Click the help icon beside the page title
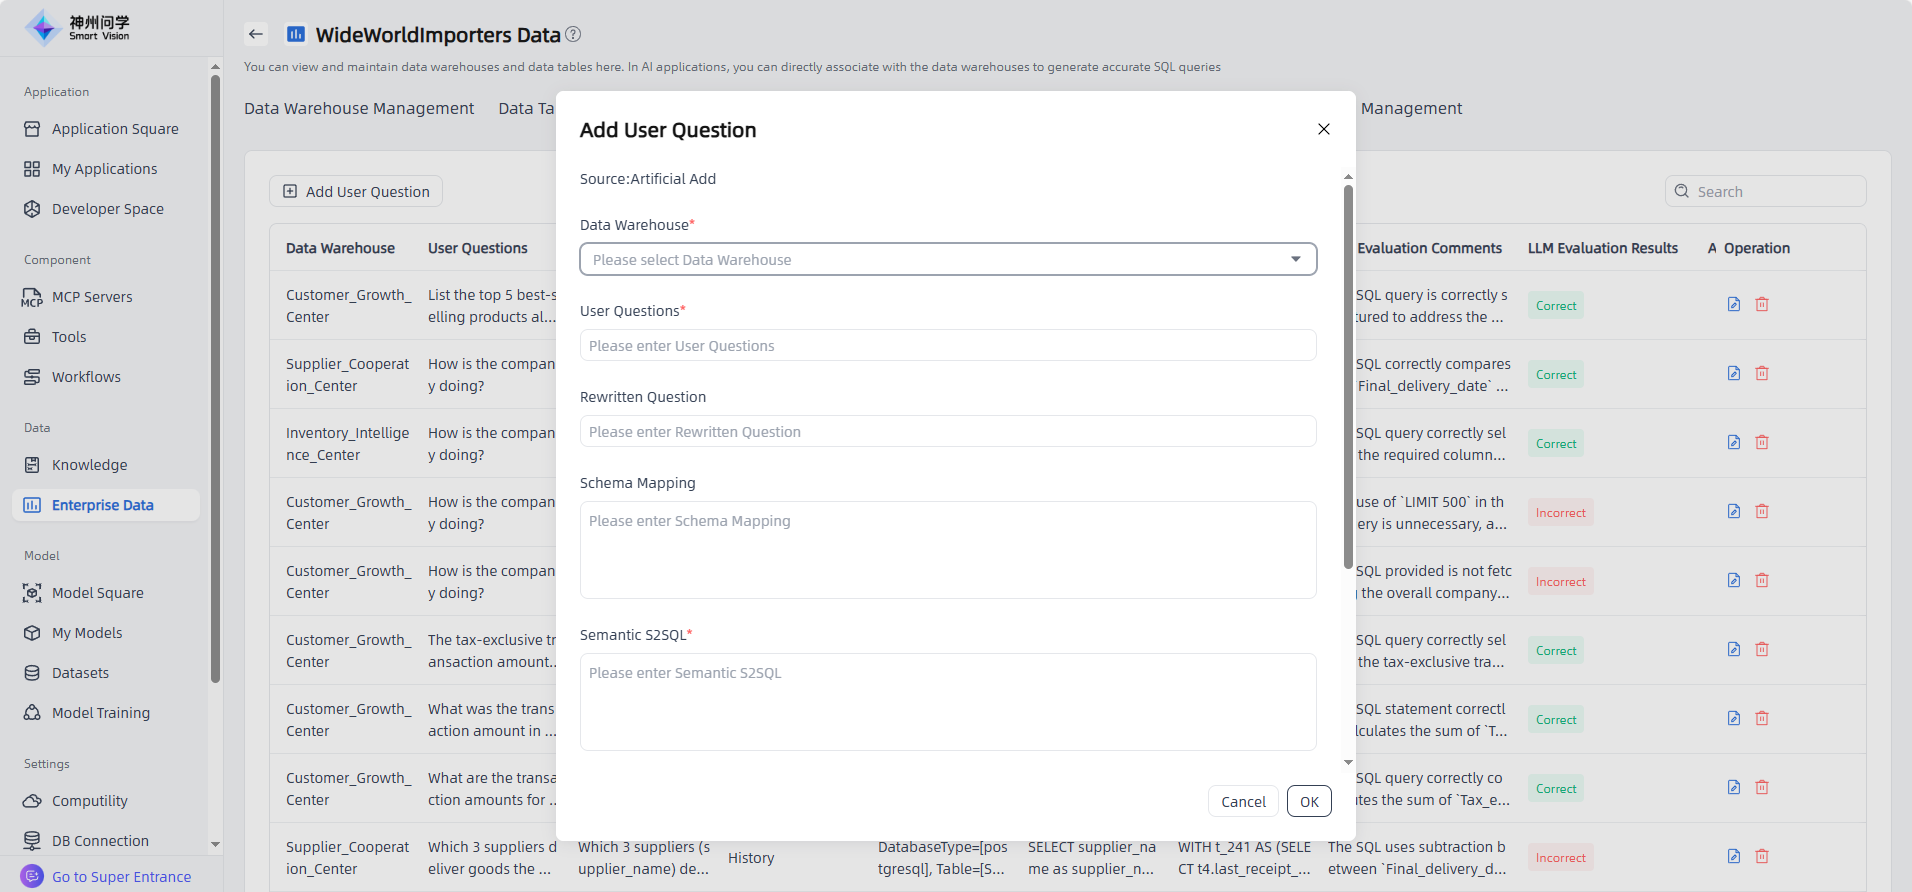 pyautogui.click(x=573, y=34)
